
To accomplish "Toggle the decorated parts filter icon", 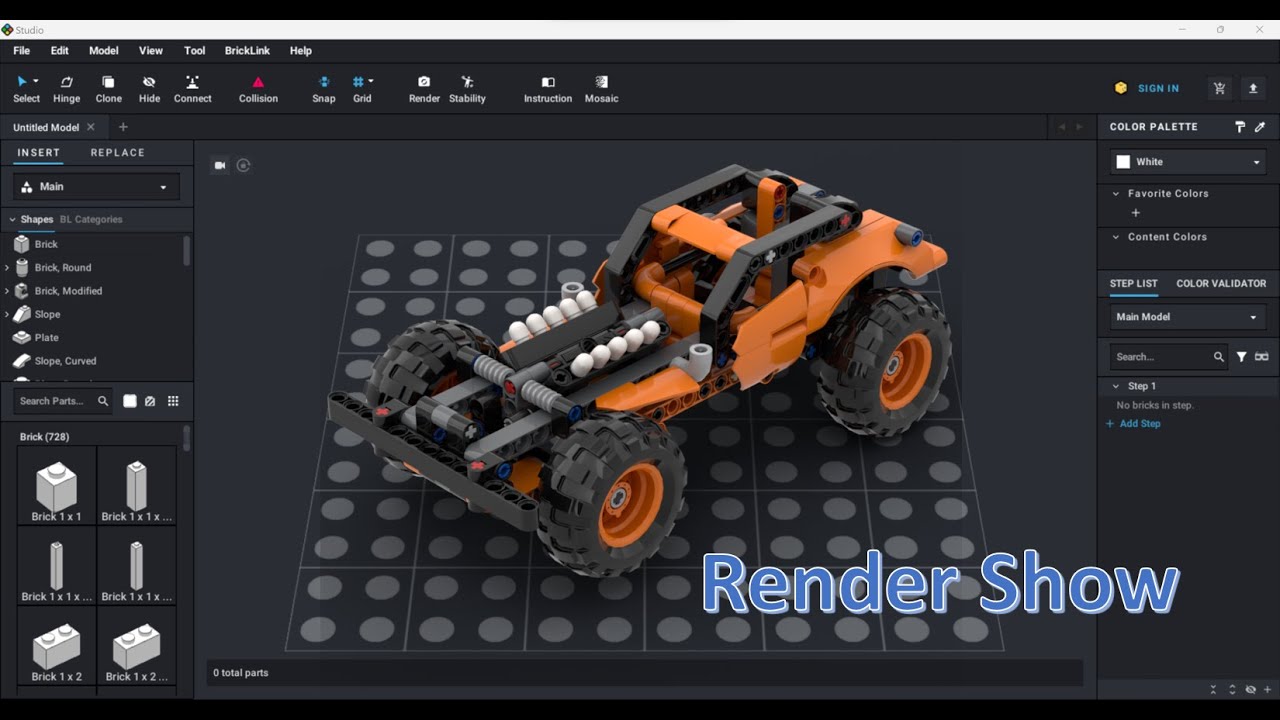I will pyautogui.click(x=150, y=401).
